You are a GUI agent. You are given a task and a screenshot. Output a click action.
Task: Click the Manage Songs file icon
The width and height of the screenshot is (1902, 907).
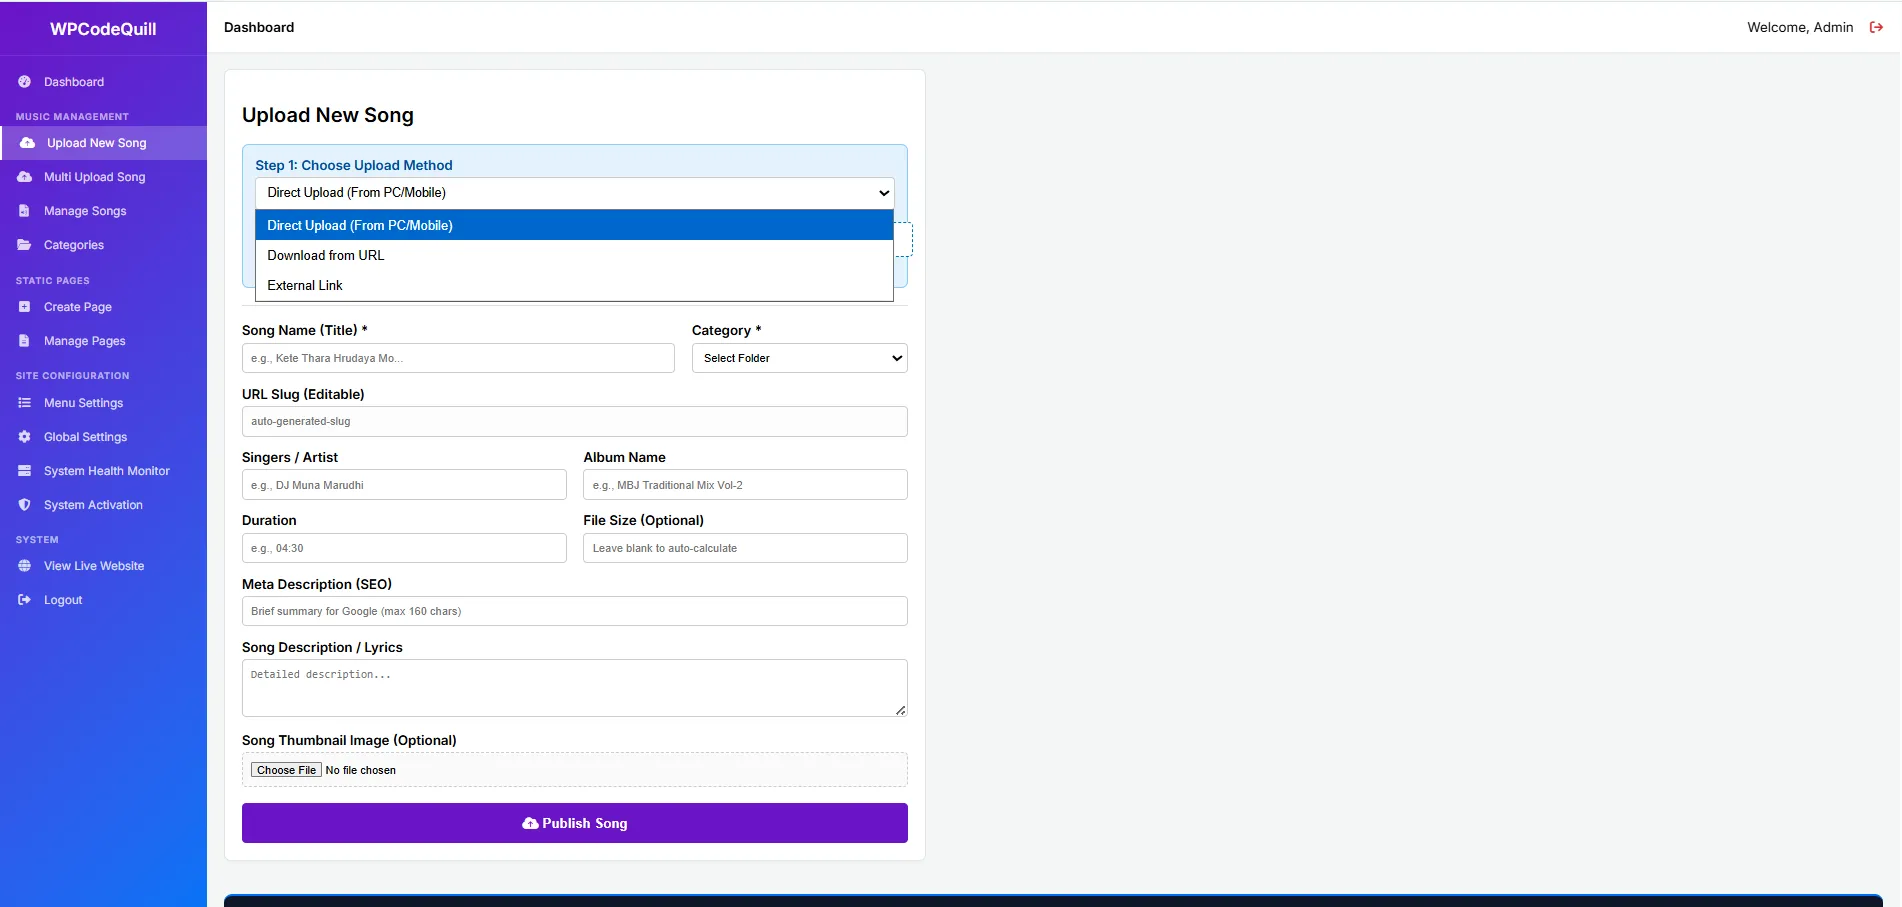pos(24,211)
